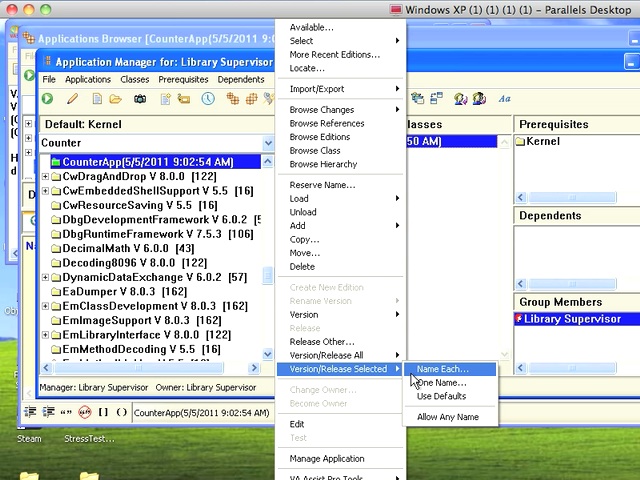Click the tag label toolbar icon
The image size is (640, 480).
click(184, 98)
